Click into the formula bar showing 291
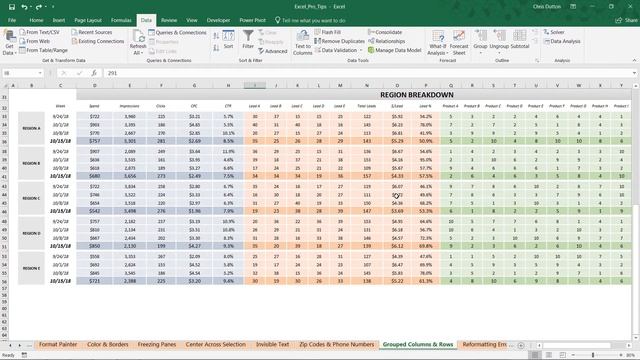Viewport: 640px width, 360px height. point(367,73)
